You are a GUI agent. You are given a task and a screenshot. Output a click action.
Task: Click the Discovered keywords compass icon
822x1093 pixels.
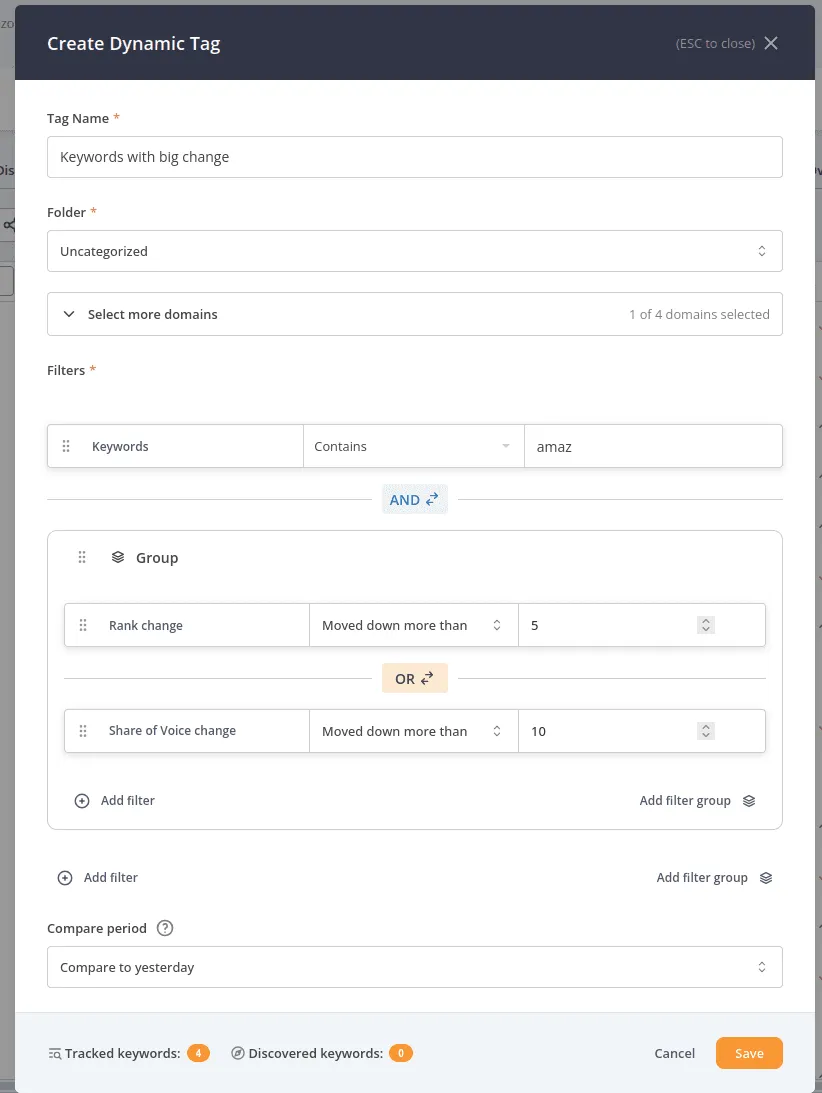click(238, 1053)
